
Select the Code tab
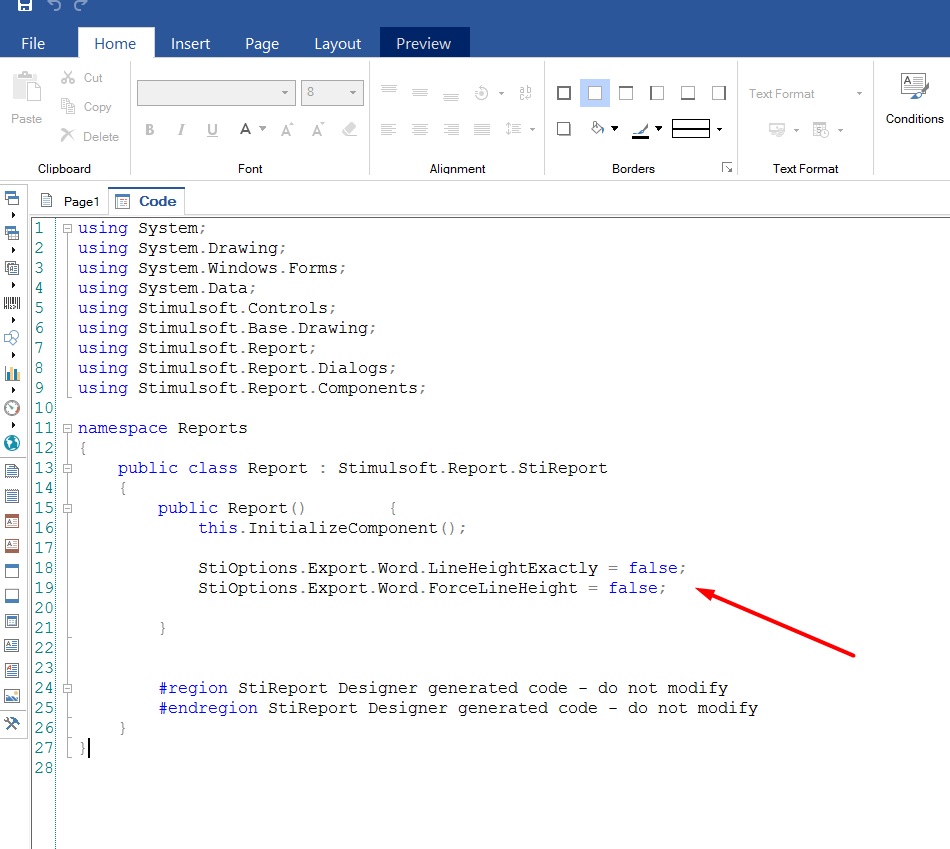(147, 201)
